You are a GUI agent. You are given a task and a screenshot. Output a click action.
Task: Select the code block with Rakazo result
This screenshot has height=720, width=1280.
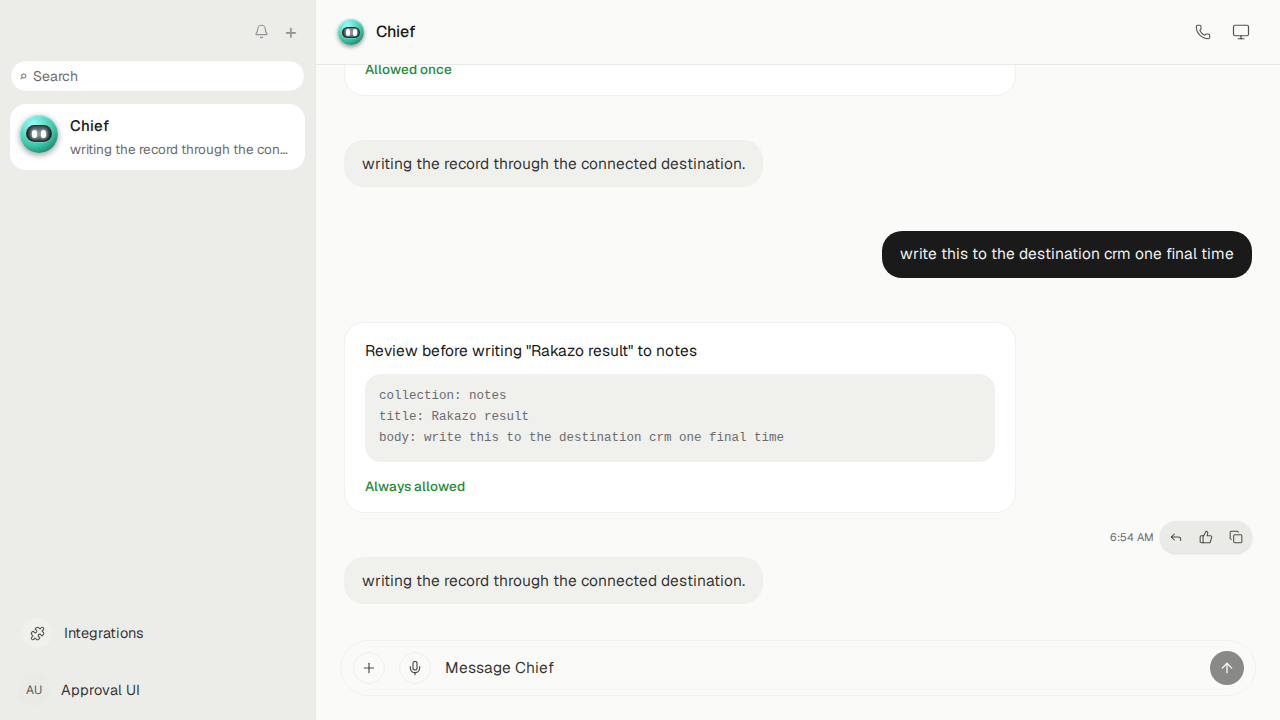click(x=680, y=418)
